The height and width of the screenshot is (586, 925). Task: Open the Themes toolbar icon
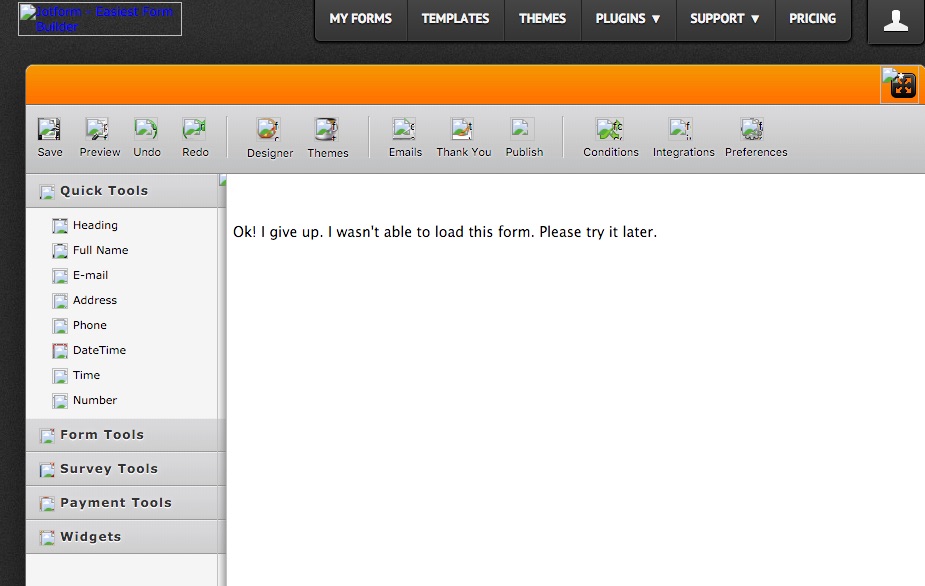327,138
